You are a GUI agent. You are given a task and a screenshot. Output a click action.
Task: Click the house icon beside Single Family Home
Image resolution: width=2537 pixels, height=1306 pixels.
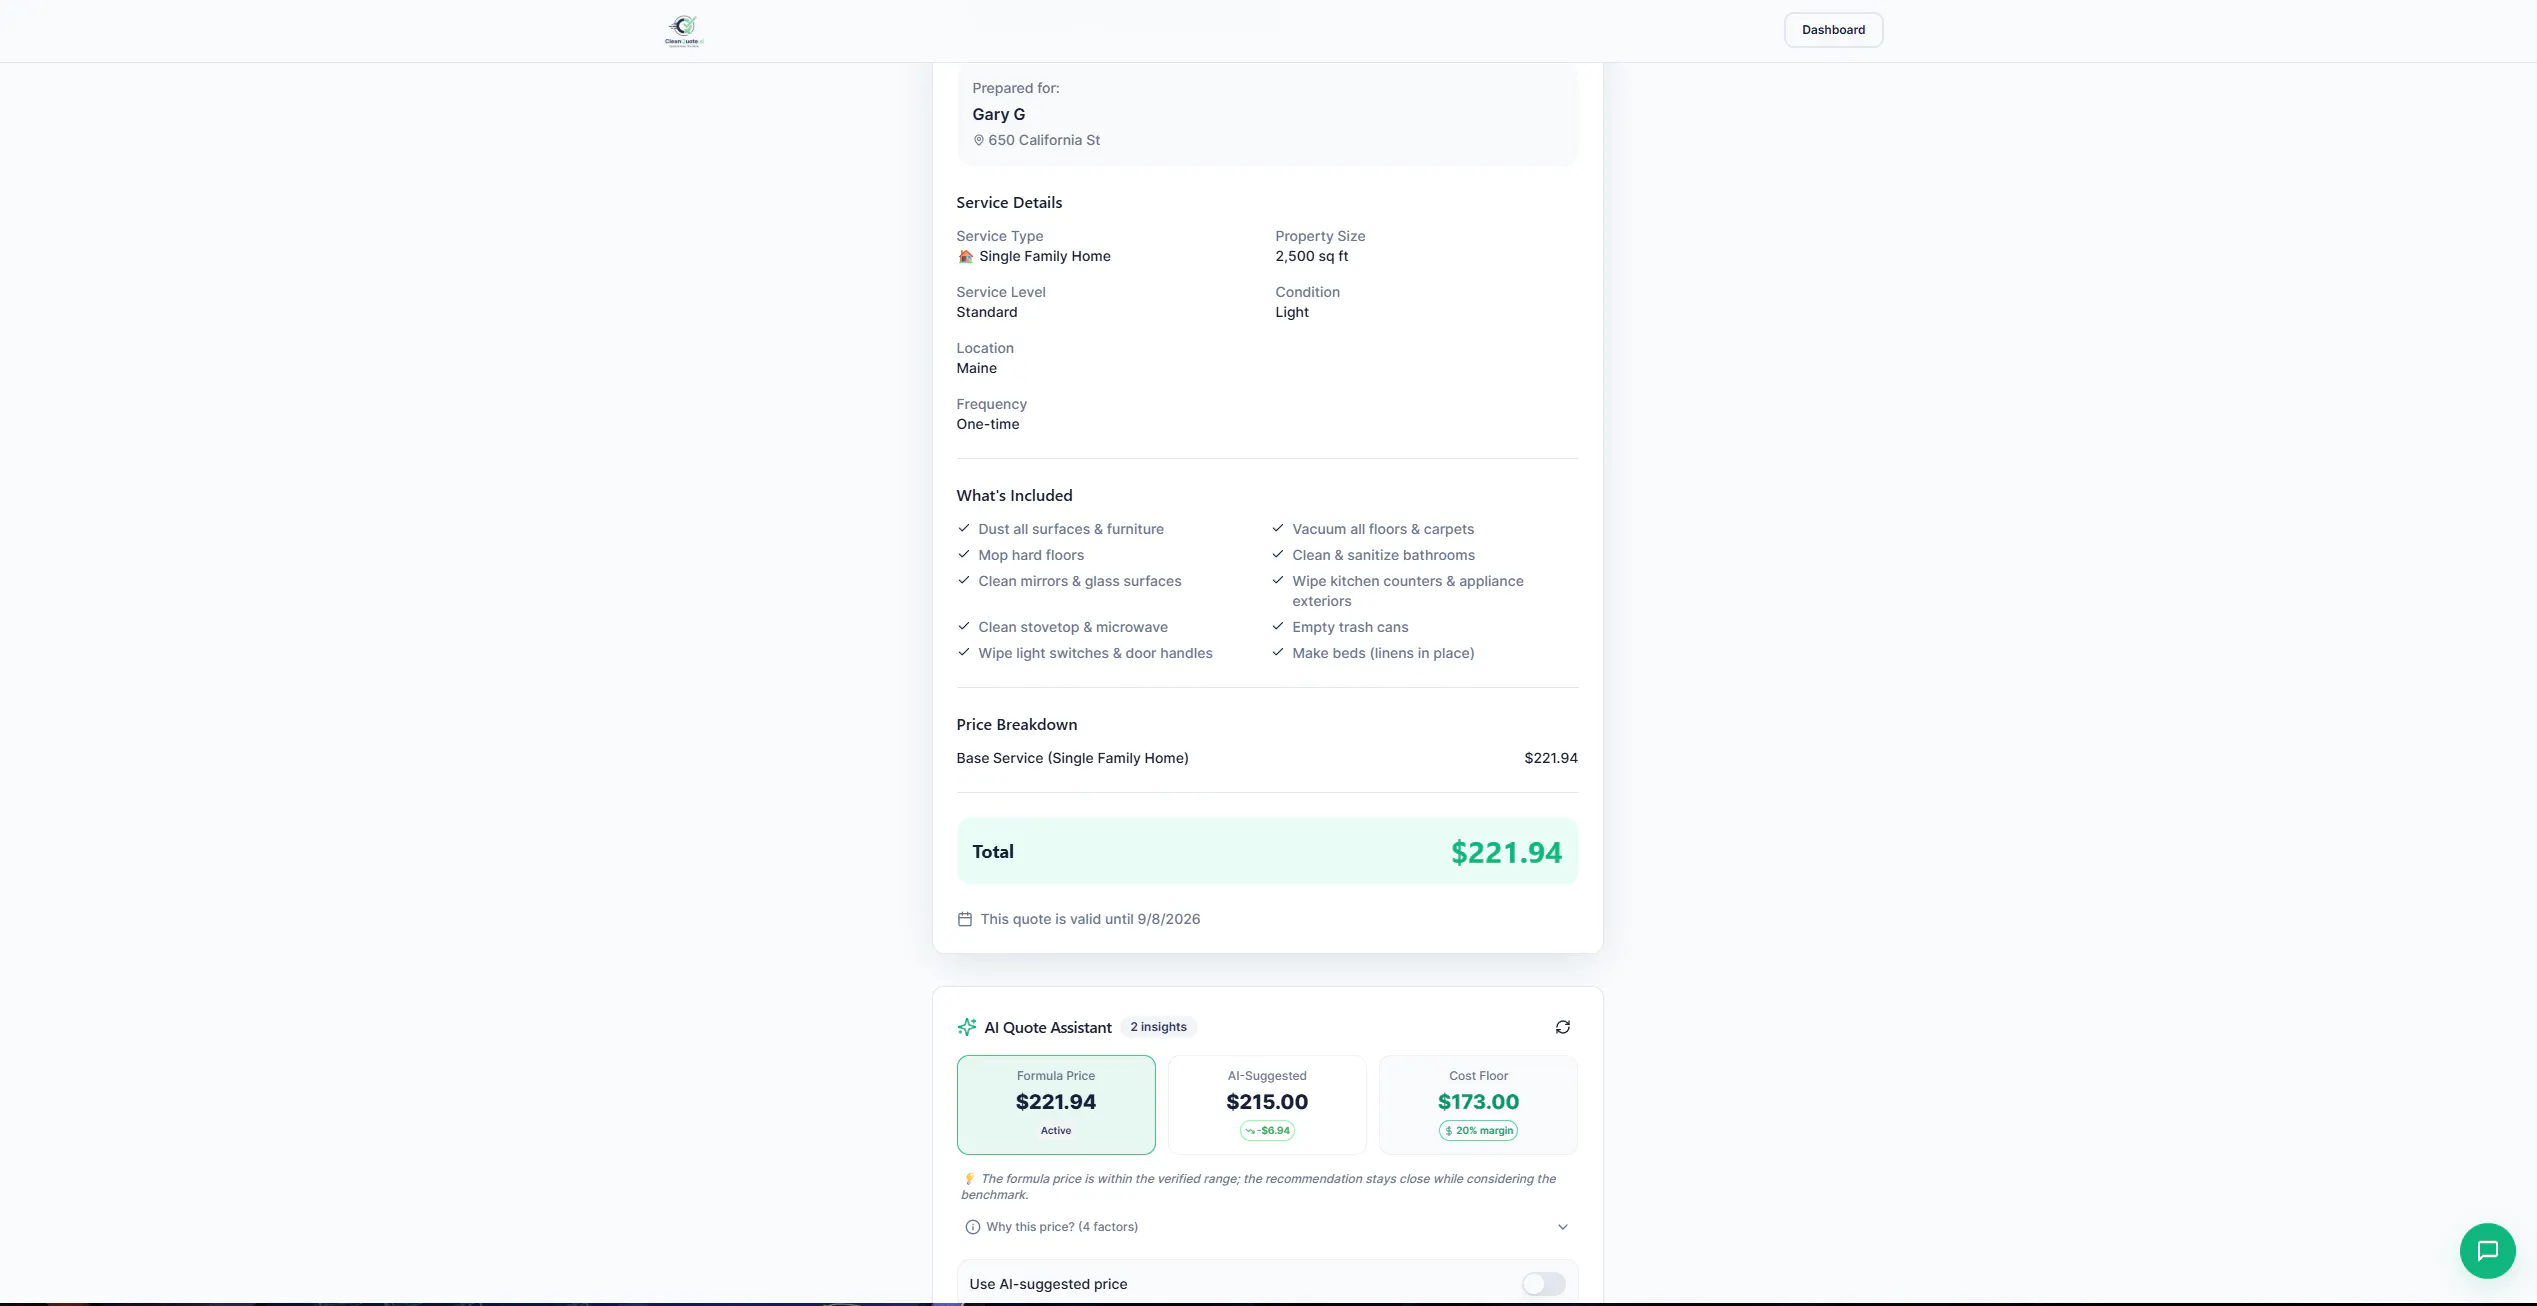tap(965, 257)
